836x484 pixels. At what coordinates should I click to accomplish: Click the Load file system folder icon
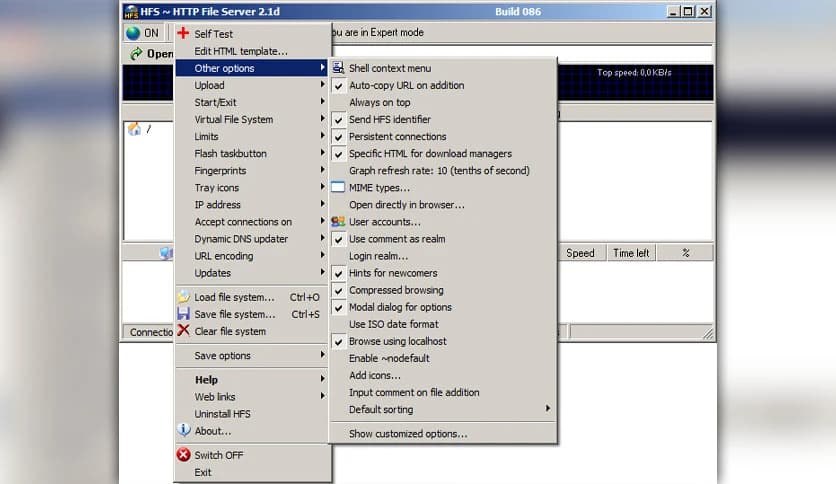[183, 296]
